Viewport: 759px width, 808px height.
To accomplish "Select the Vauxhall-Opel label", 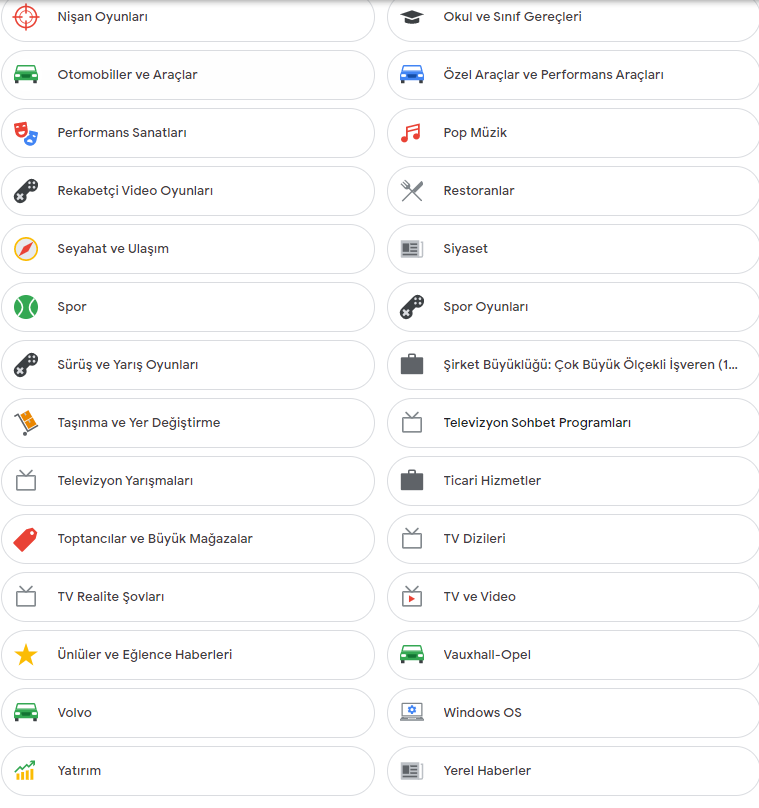I will [487, 654].
